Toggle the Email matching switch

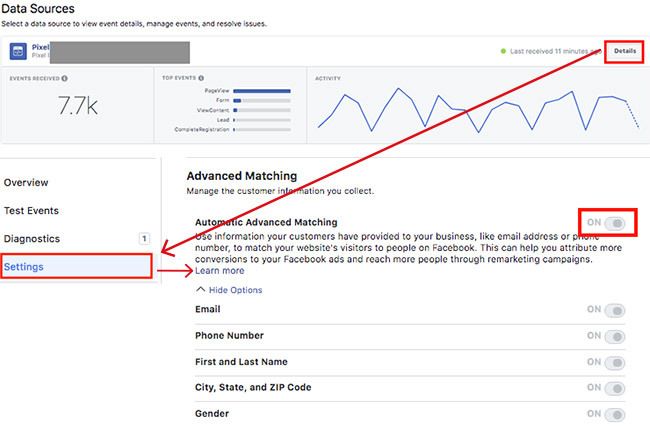[x=616, y=310]
